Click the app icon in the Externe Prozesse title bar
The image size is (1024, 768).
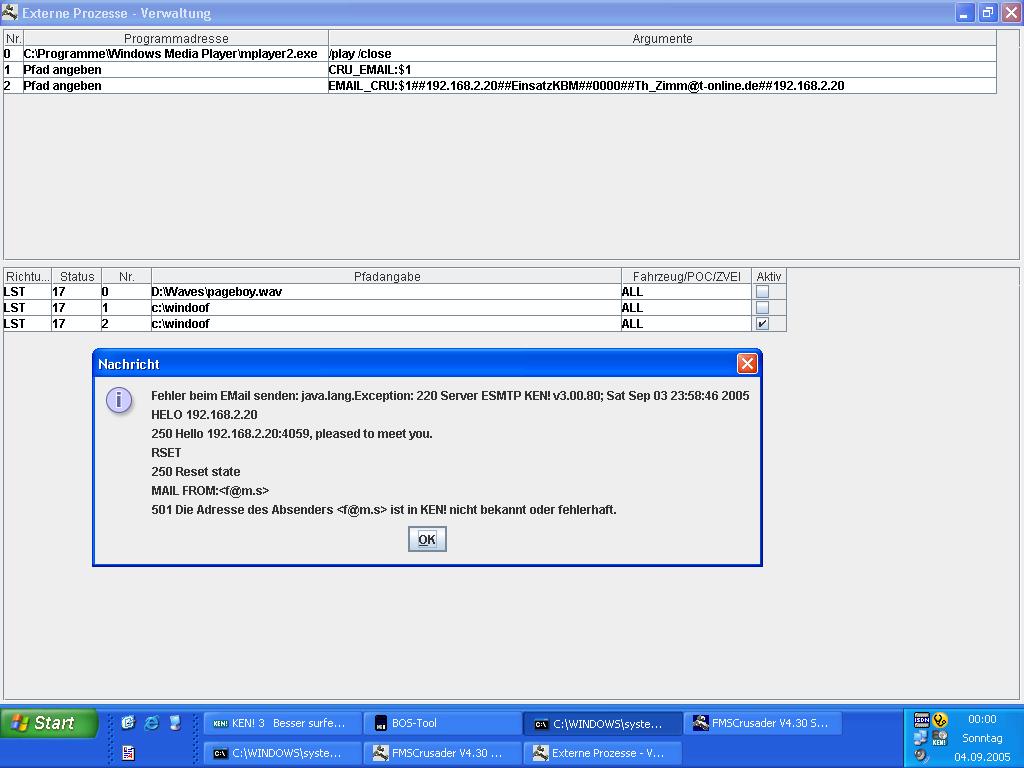coord(10,13)
